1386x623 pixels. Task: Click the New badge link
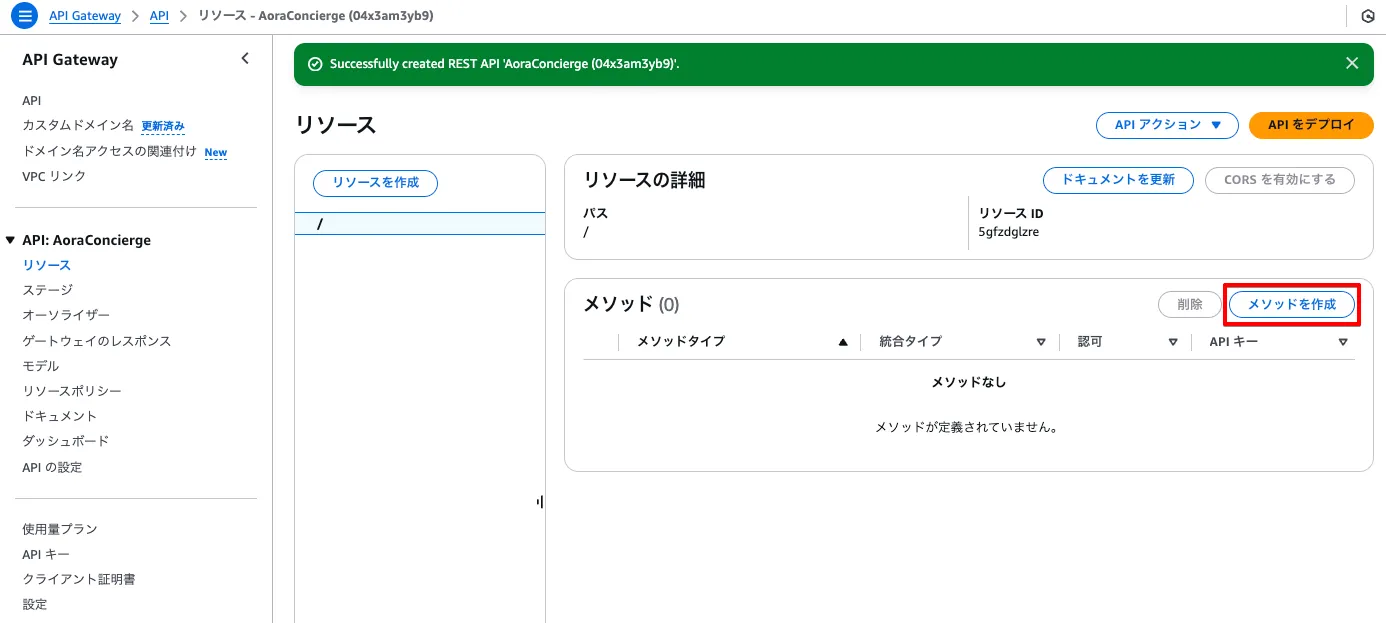[216, 152]
